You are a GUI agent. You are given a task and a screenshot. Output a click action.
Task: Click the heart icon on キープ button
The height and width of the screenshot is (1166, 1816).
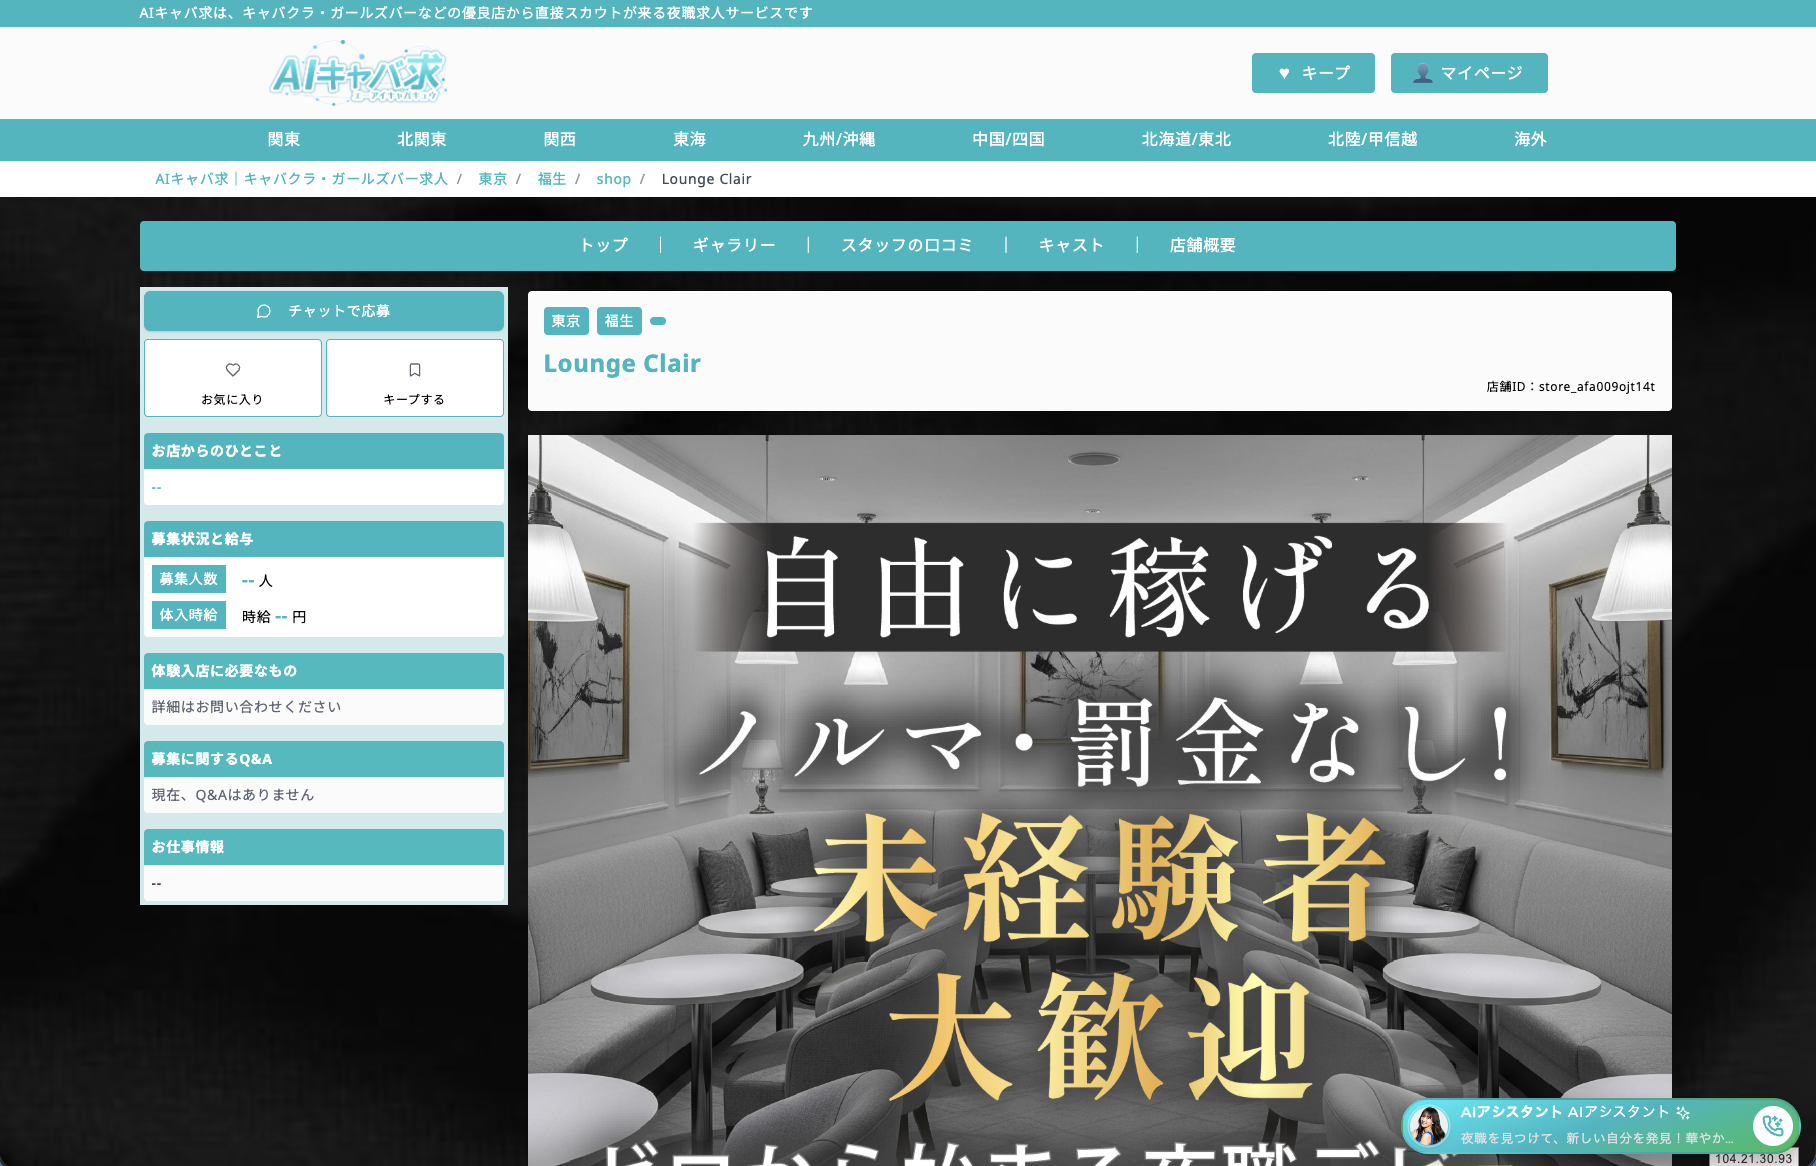pyautogui.click(x=1284, y=73)
